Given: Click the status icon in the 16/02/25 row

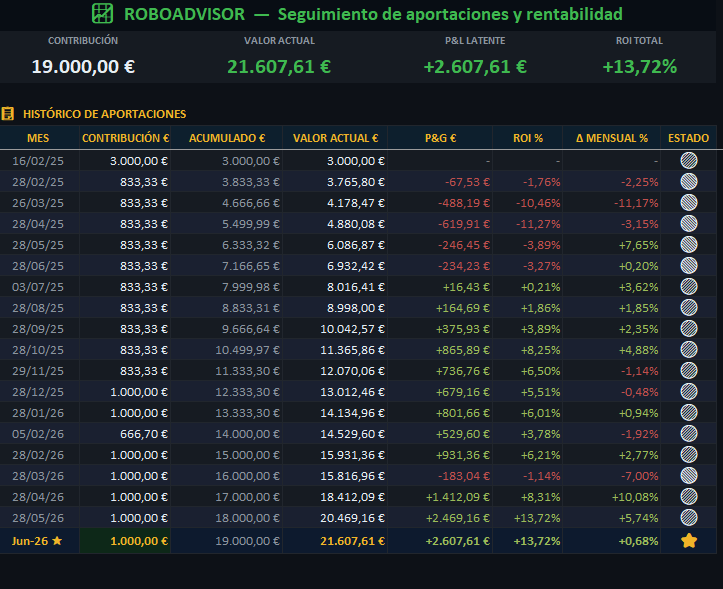Looking at the screenshot, I should click(689, 161).
